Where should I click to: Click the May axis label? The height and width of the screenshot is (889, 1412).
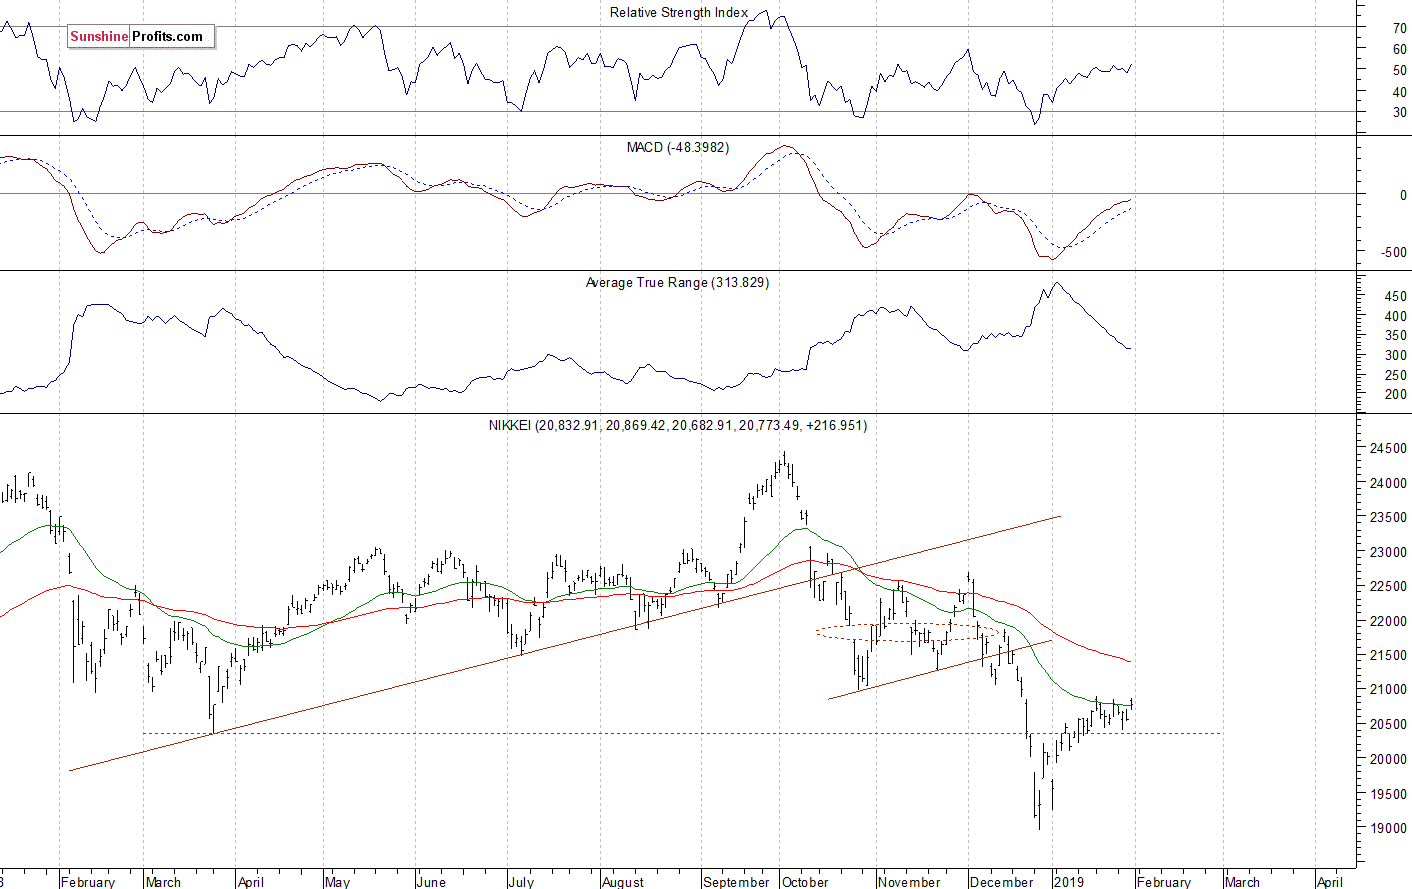tap(338, 882)
